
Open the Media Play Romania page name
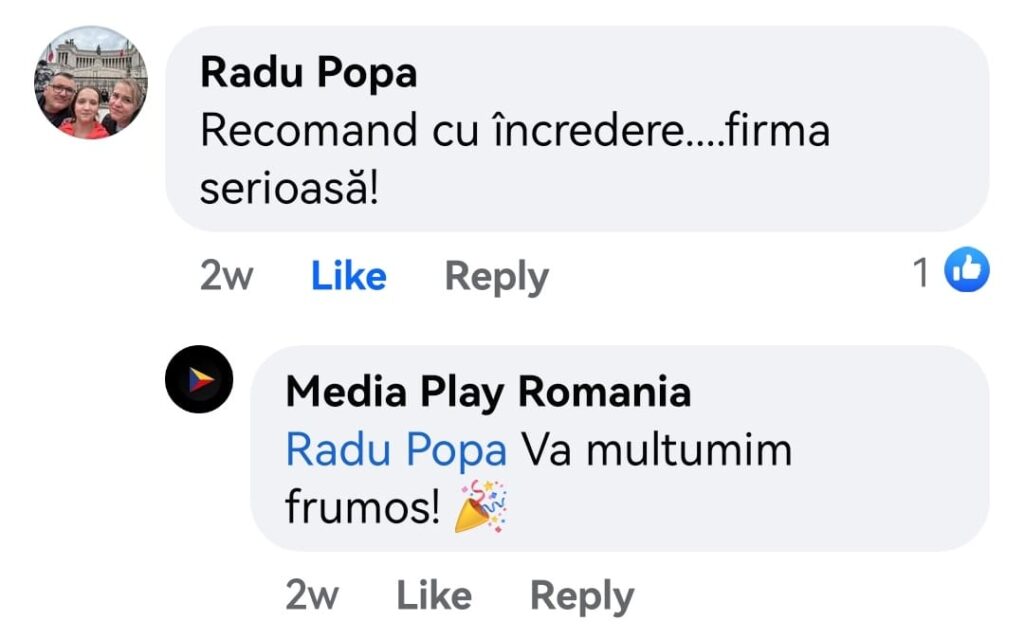(488, 392)
